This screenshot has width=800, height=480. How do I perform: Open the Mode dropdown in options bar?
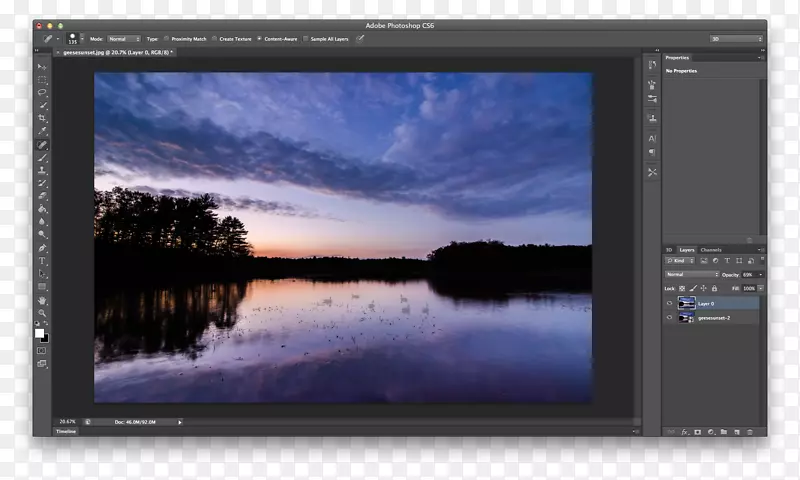coord(124,38)
